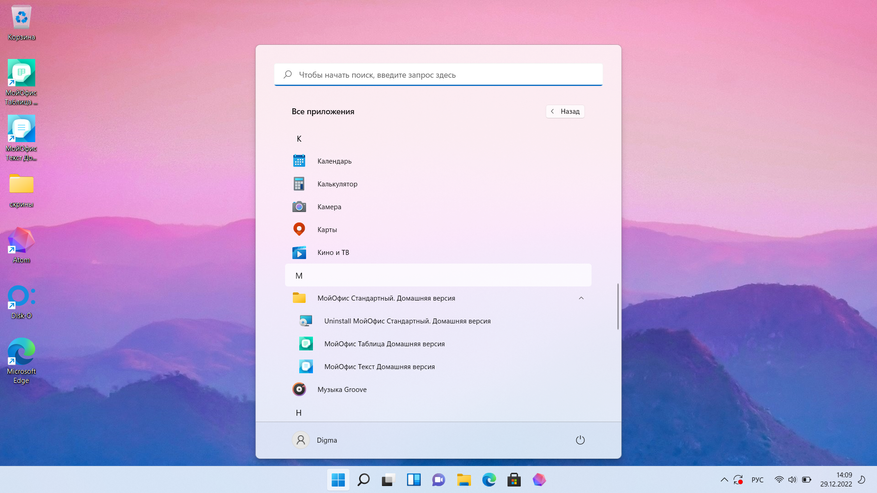Open taskbar Search
The width and height of the screenshot is (877, 493).
tap(364, 480)
